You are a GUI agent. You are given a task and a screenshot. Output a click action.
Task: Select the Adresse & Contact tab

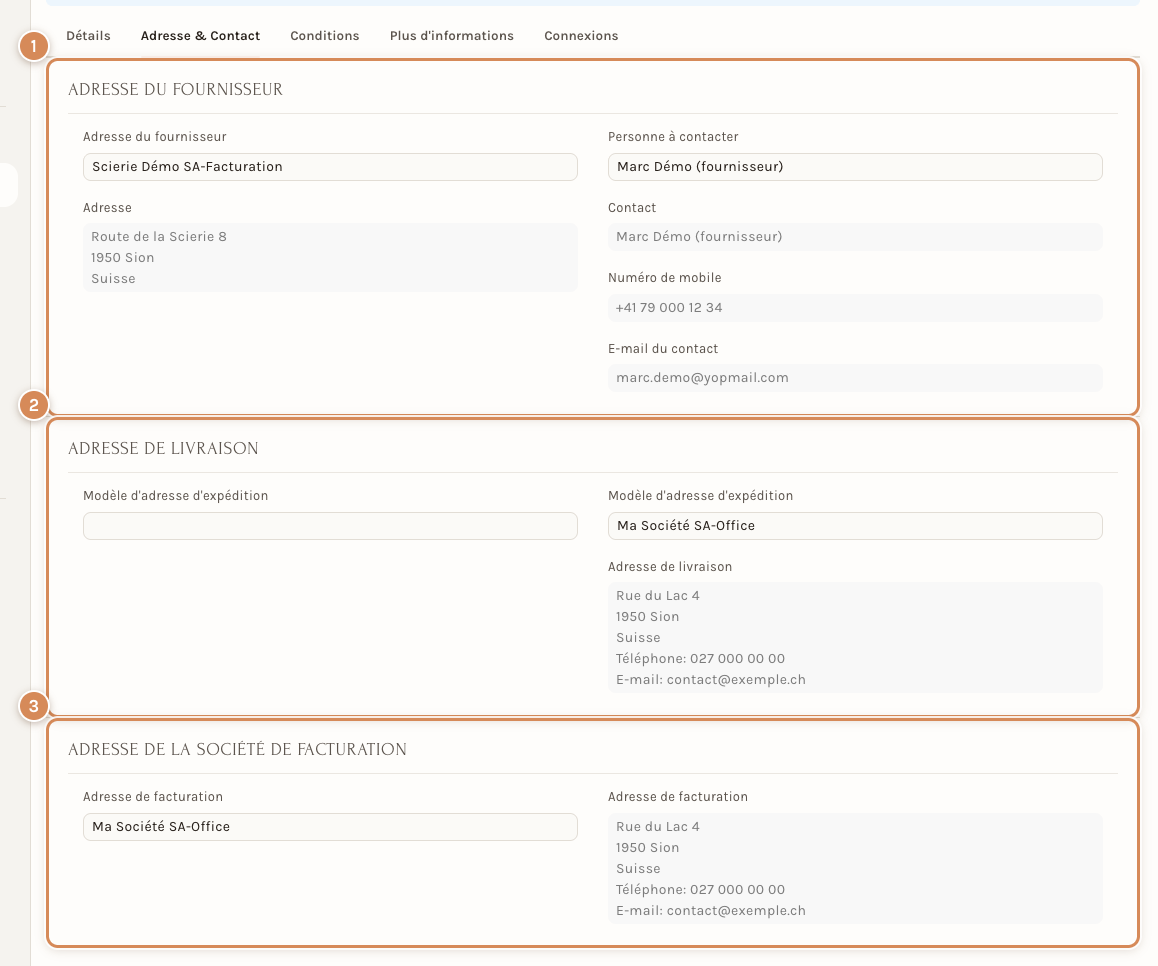pyautogui.click(x=200, y=35)
